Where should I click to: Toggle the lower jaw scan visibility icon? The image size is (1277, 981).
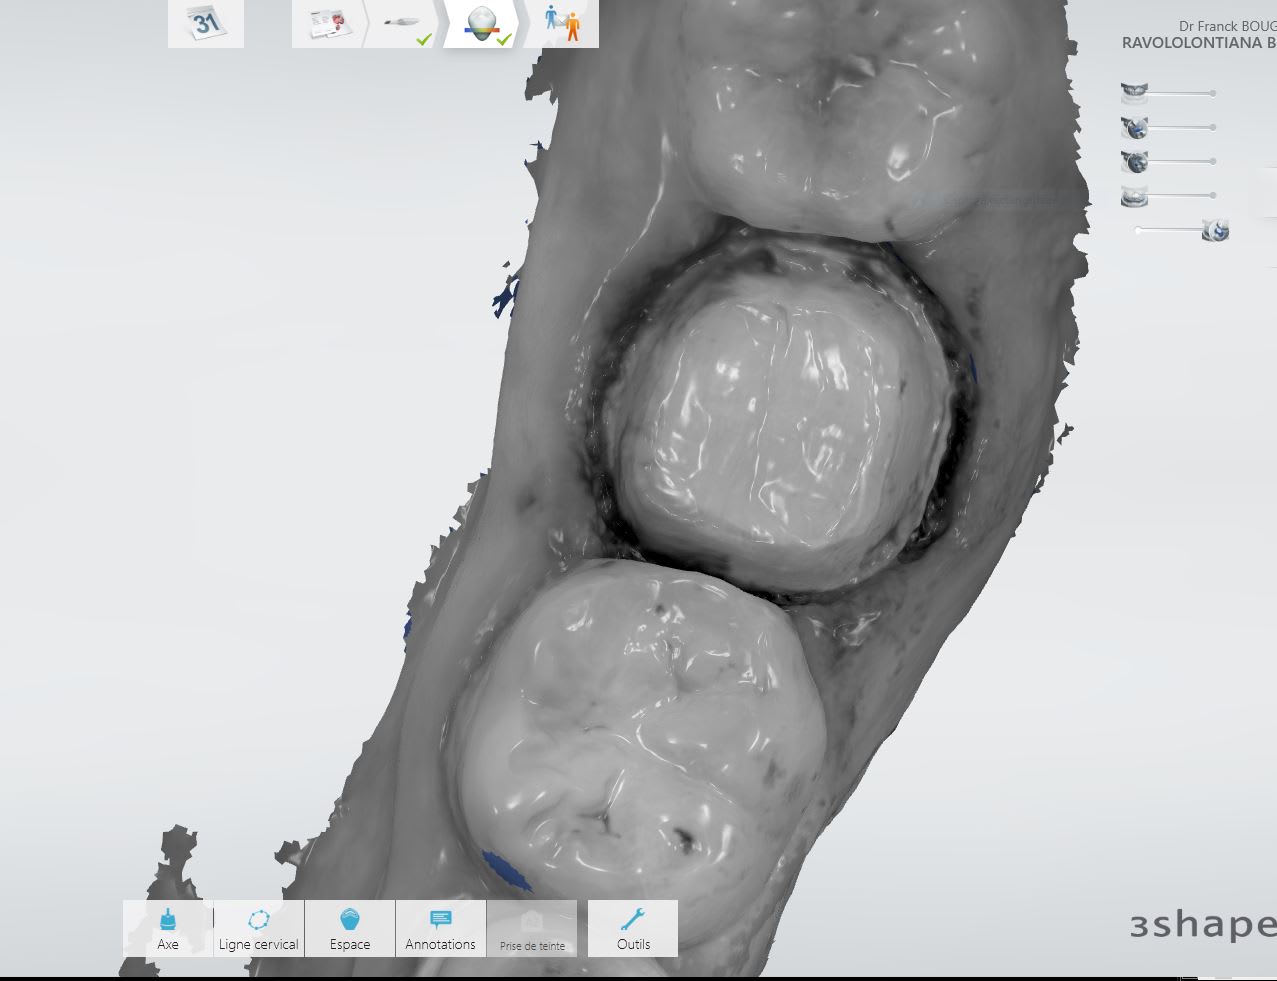pyautogui.click(x=1134, y=195)
